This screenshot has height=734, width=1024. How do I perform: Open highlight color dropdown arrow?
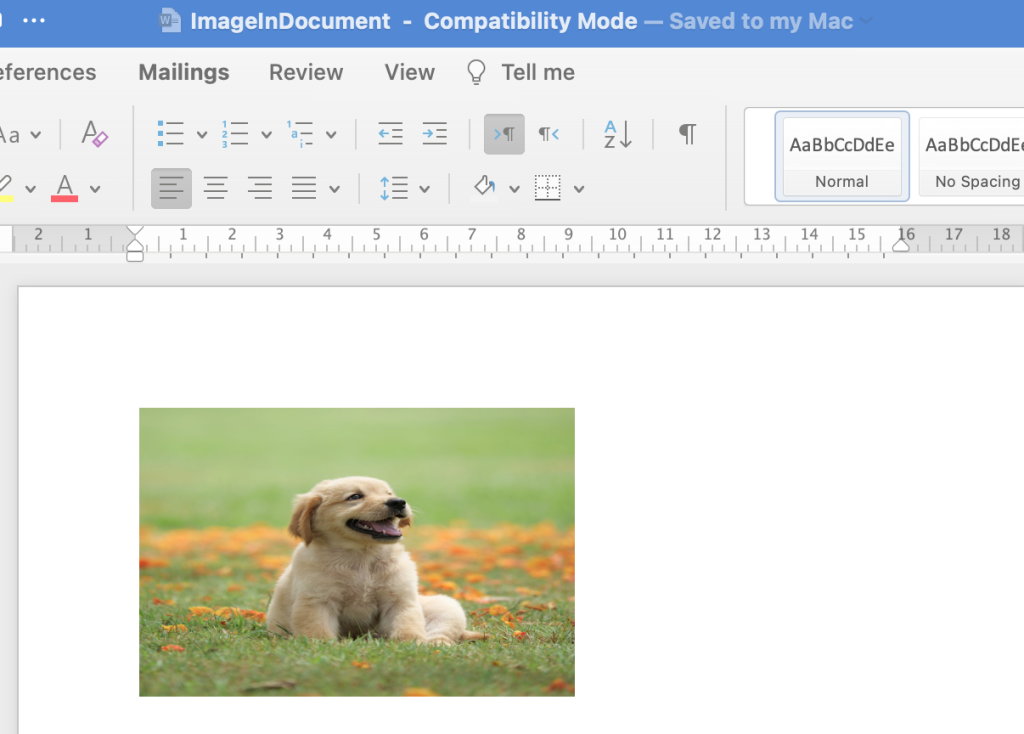(x=31, y=189)
